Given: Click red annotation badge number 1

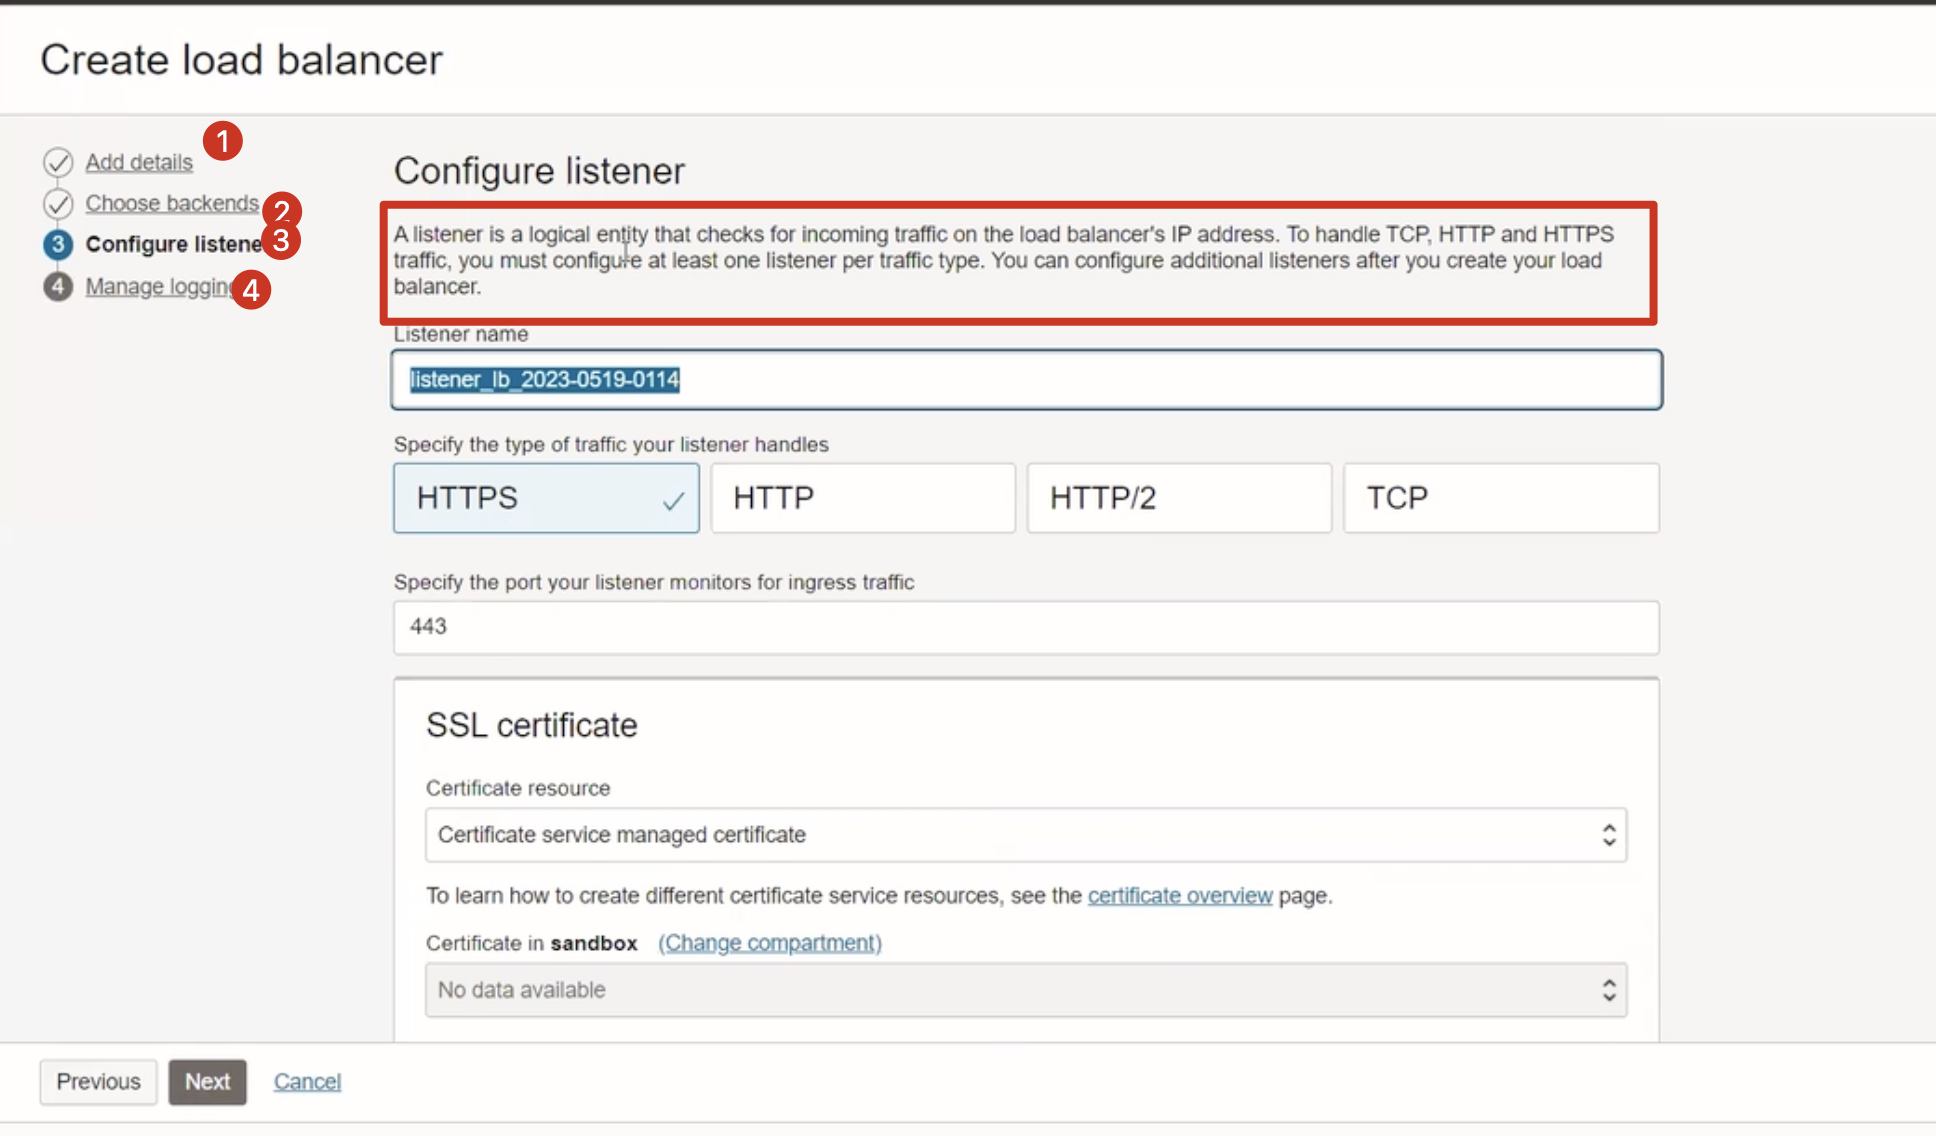Looking at the screenshot, I should (x=223, y=141).
